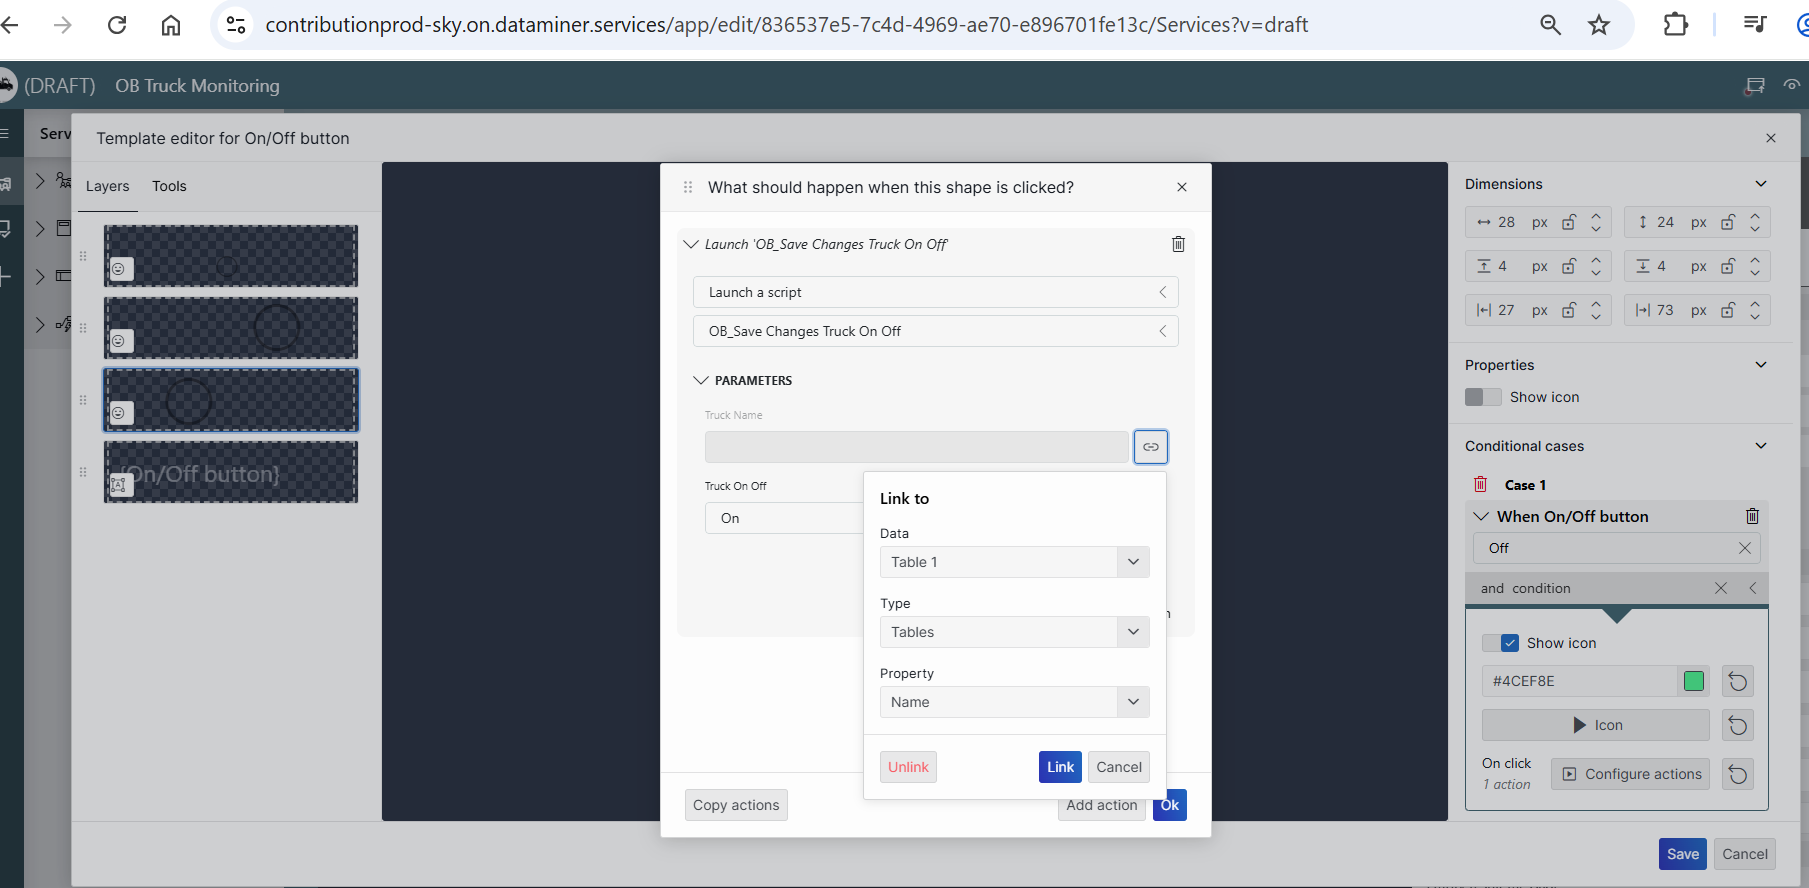Open the Data dropdown showing Table 1
Screen dimensions: 1809x888
point(1014,562)
